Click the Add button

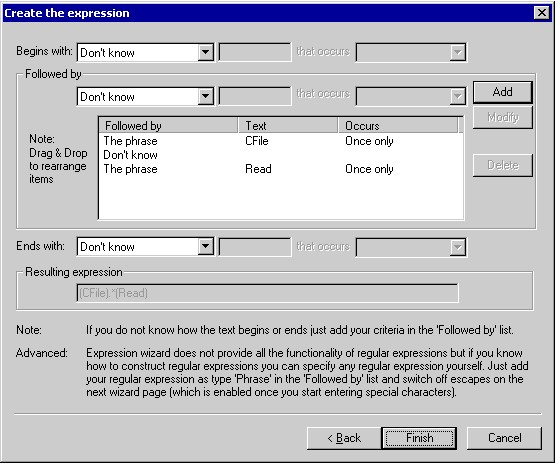tap(502, 92)
